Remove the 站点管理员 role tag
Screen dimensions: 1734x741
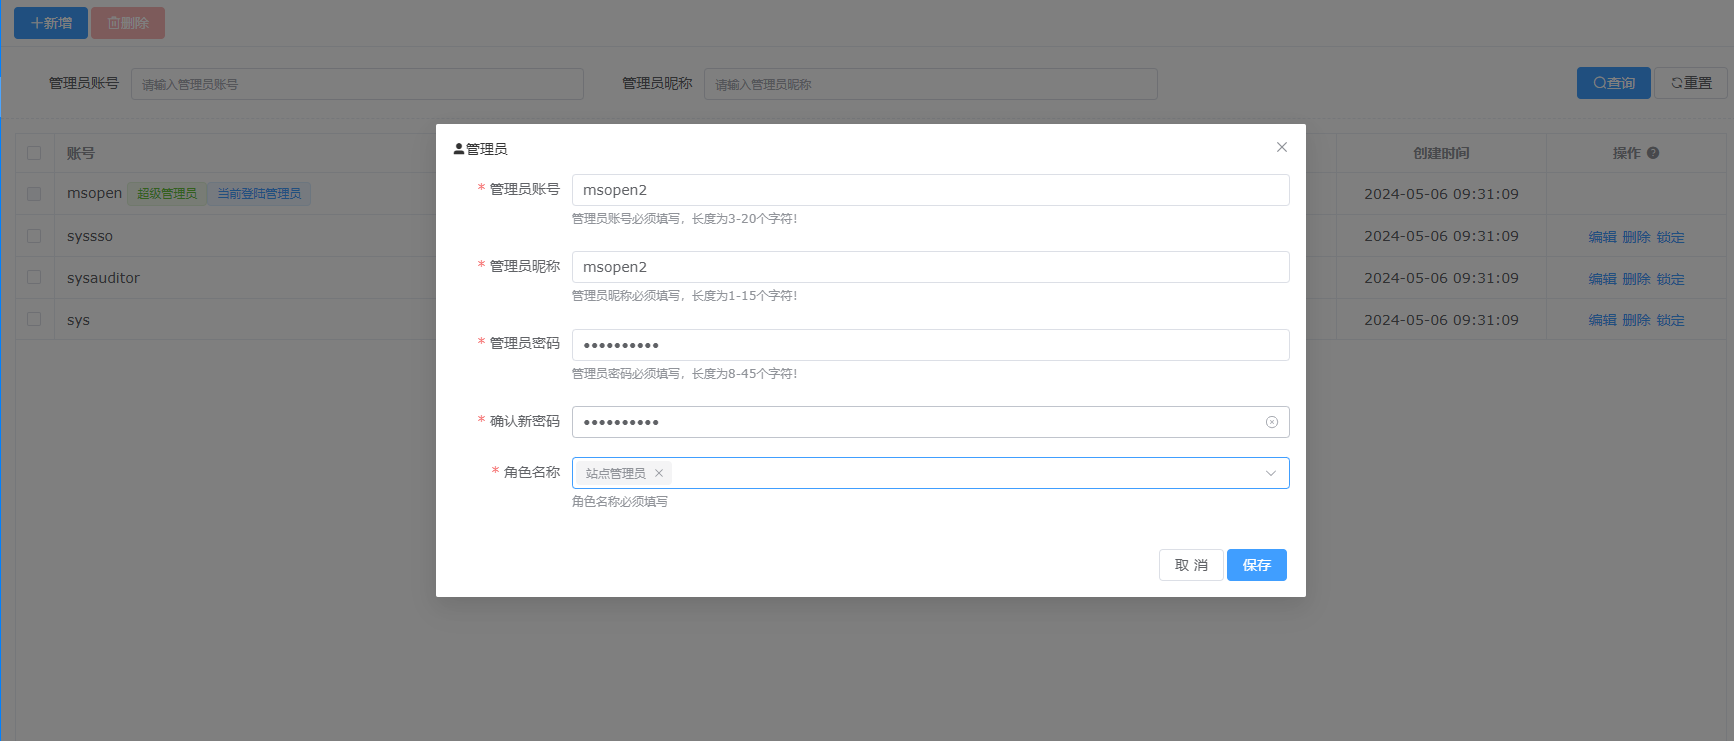click(x=659, y=473)
